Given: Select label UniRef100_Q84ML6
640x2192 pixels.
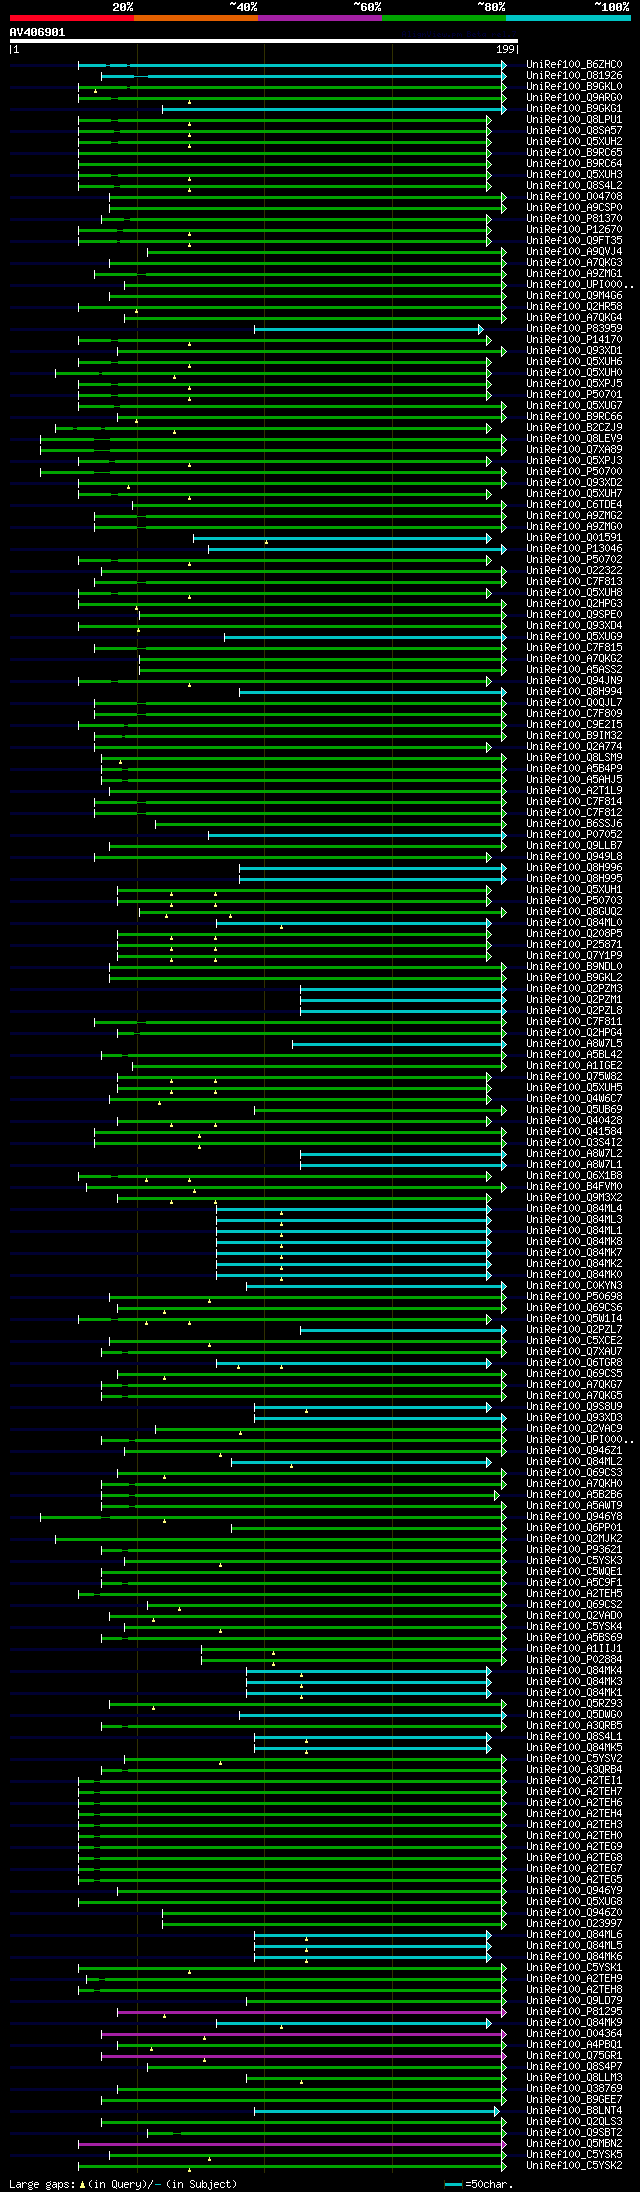Looking at the screenshot, I should (574, 1935).
